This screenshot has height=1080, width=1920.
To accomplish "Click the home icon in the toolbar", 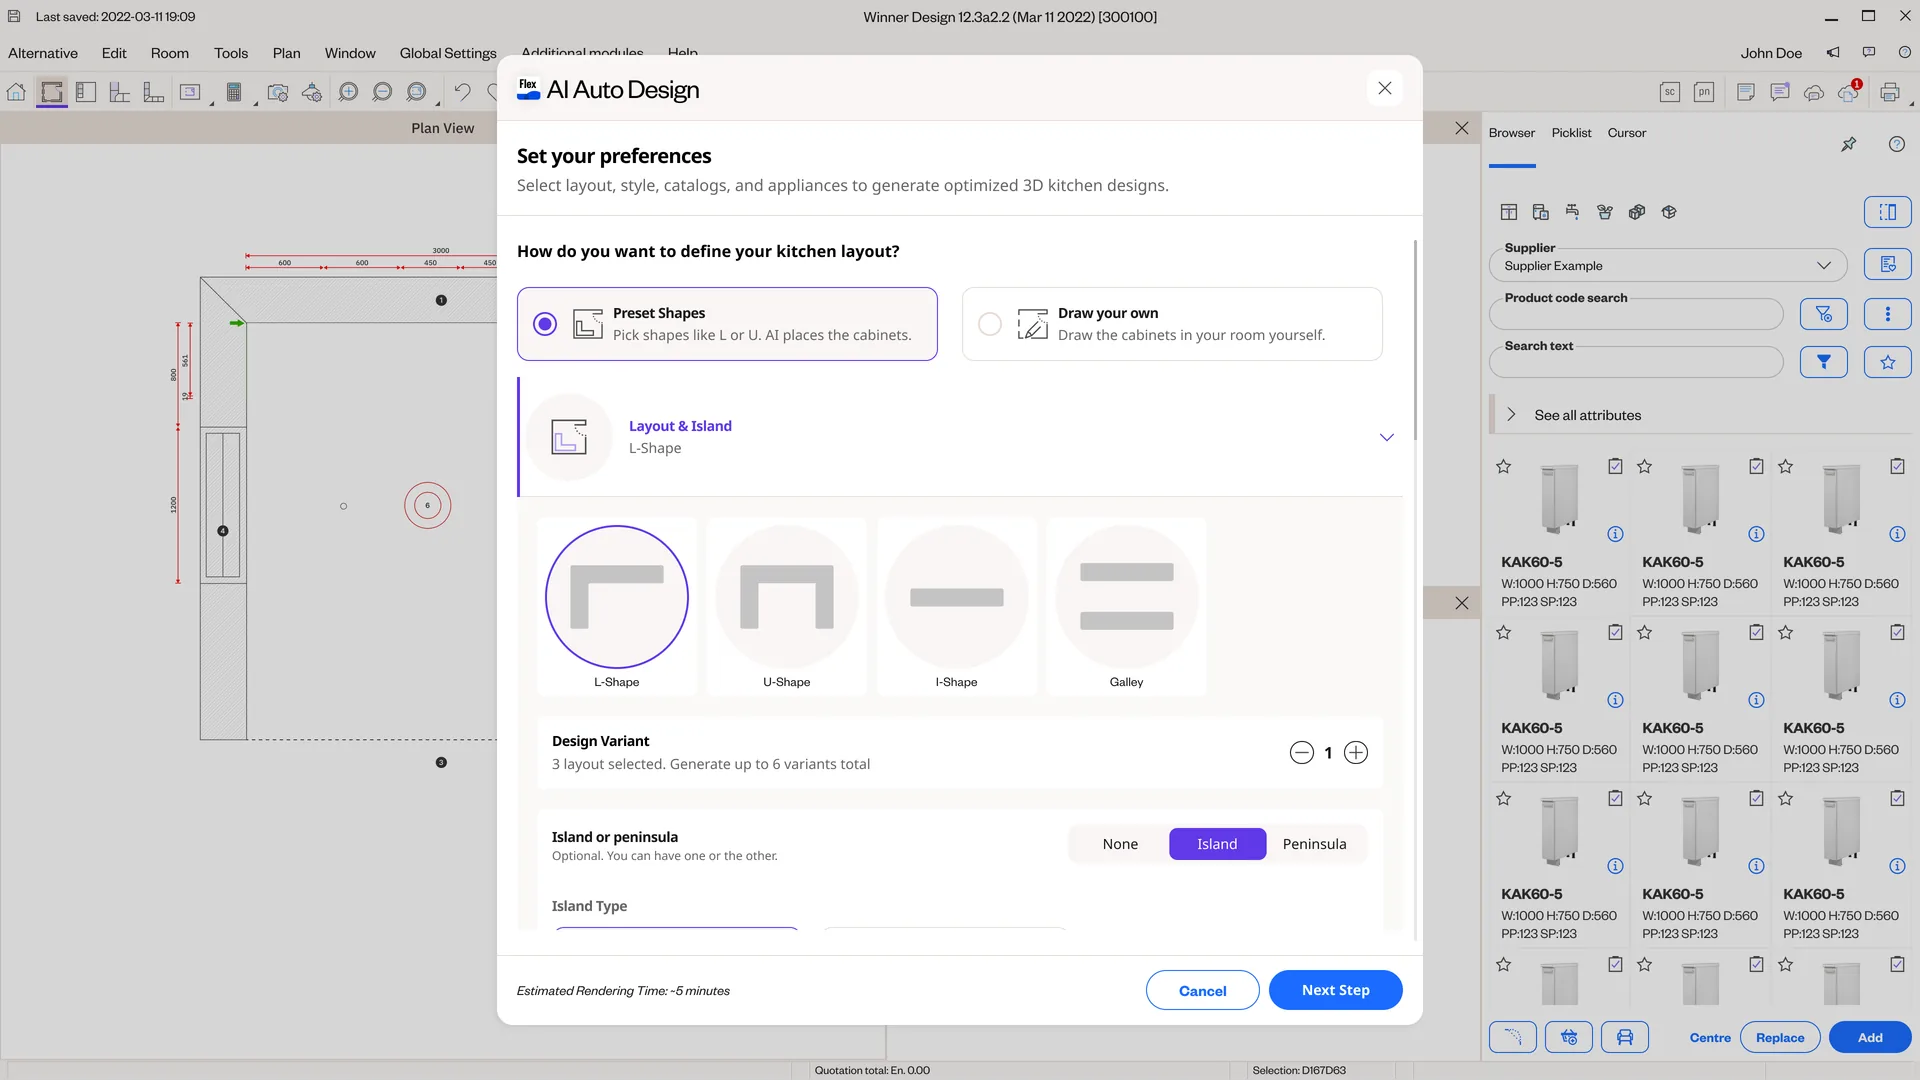I will (x=16, y=92).
